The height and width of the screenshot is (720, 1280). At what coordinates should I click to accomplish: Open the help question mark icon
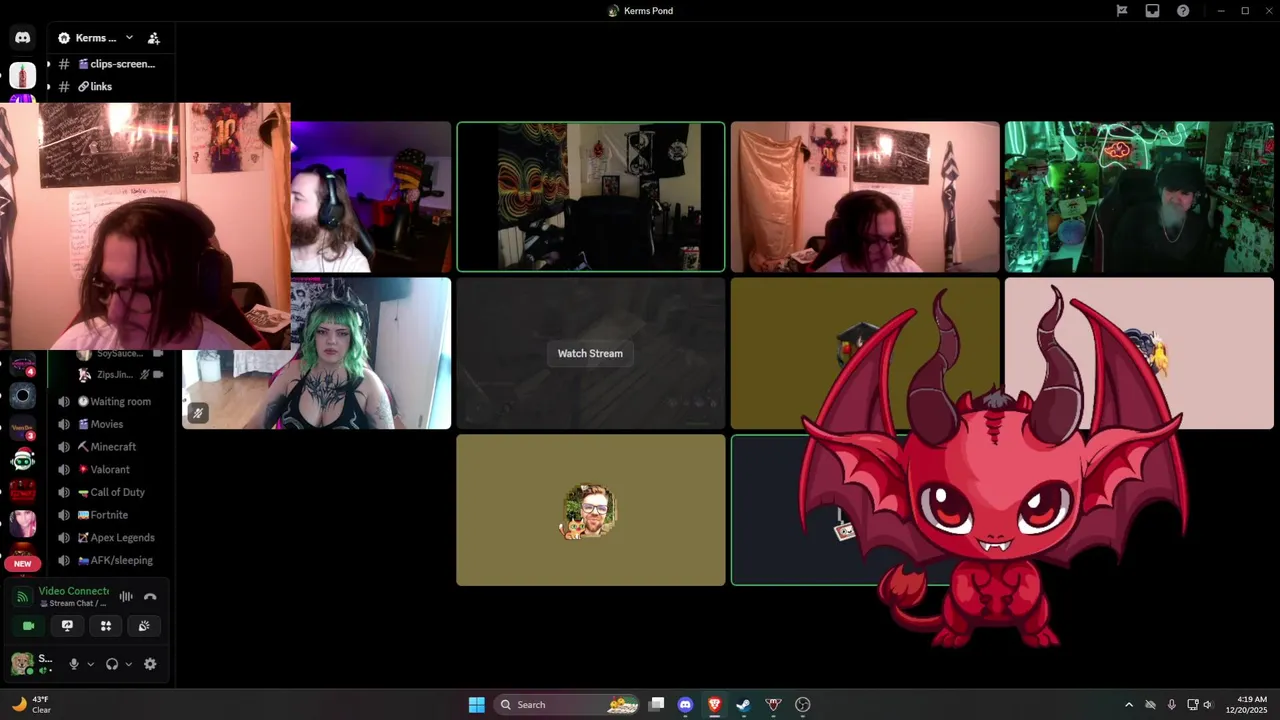[x=1183, y=11]
